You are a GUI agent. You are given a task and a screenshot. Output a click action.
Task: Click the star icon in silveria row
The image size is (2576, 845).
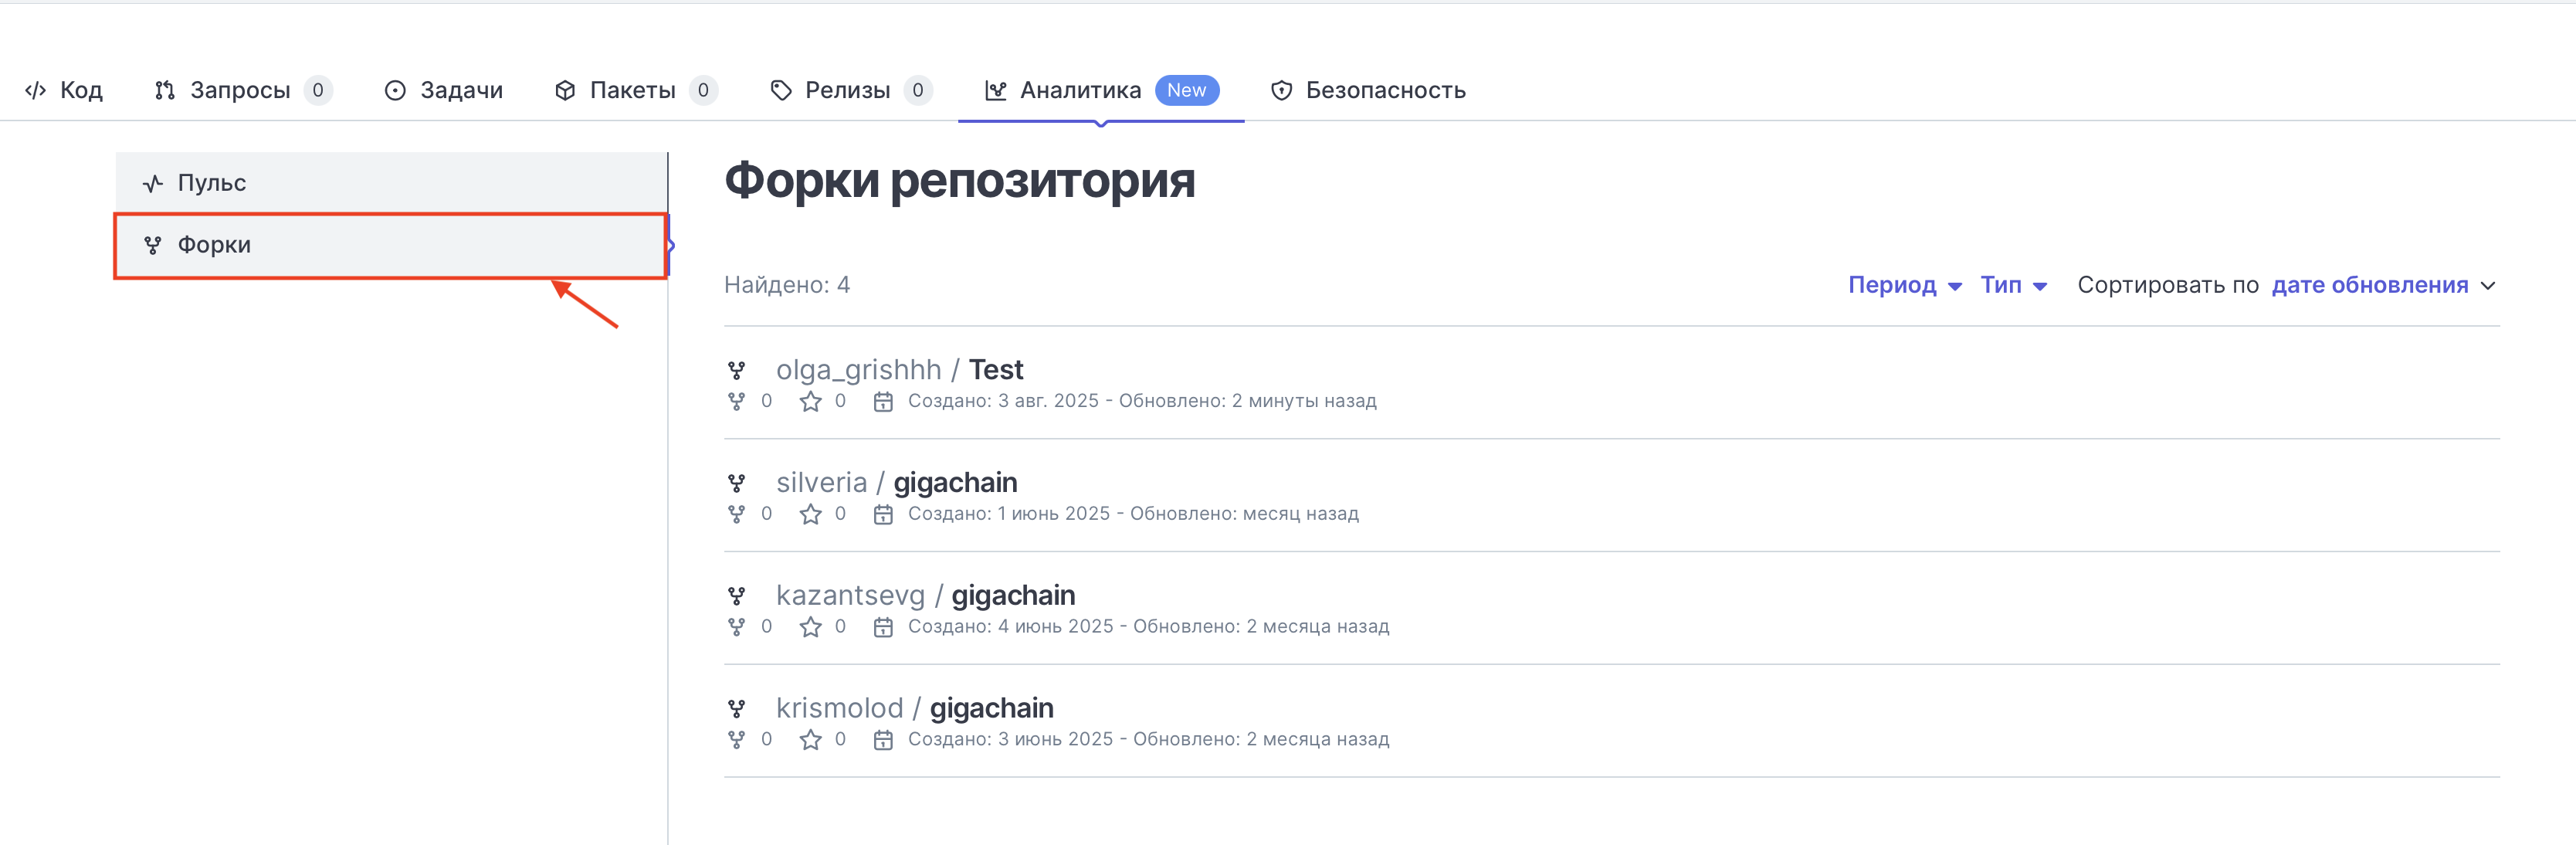click(810, 514)
